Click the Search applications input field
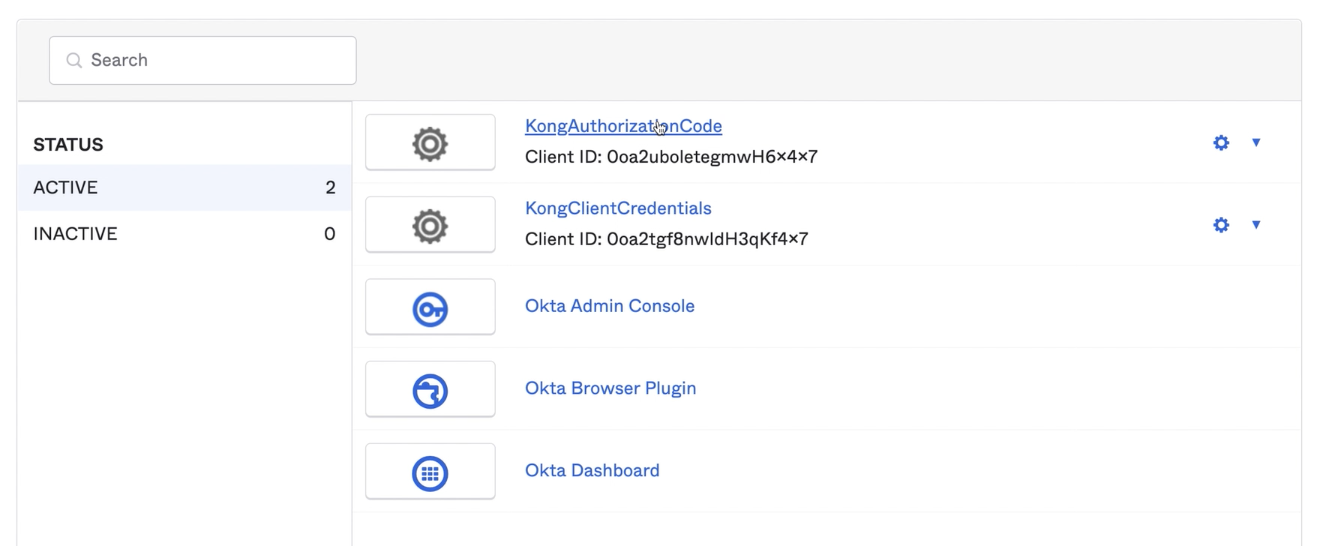The width and height of the screenshot is (1324, 546). tap(215, 60)
